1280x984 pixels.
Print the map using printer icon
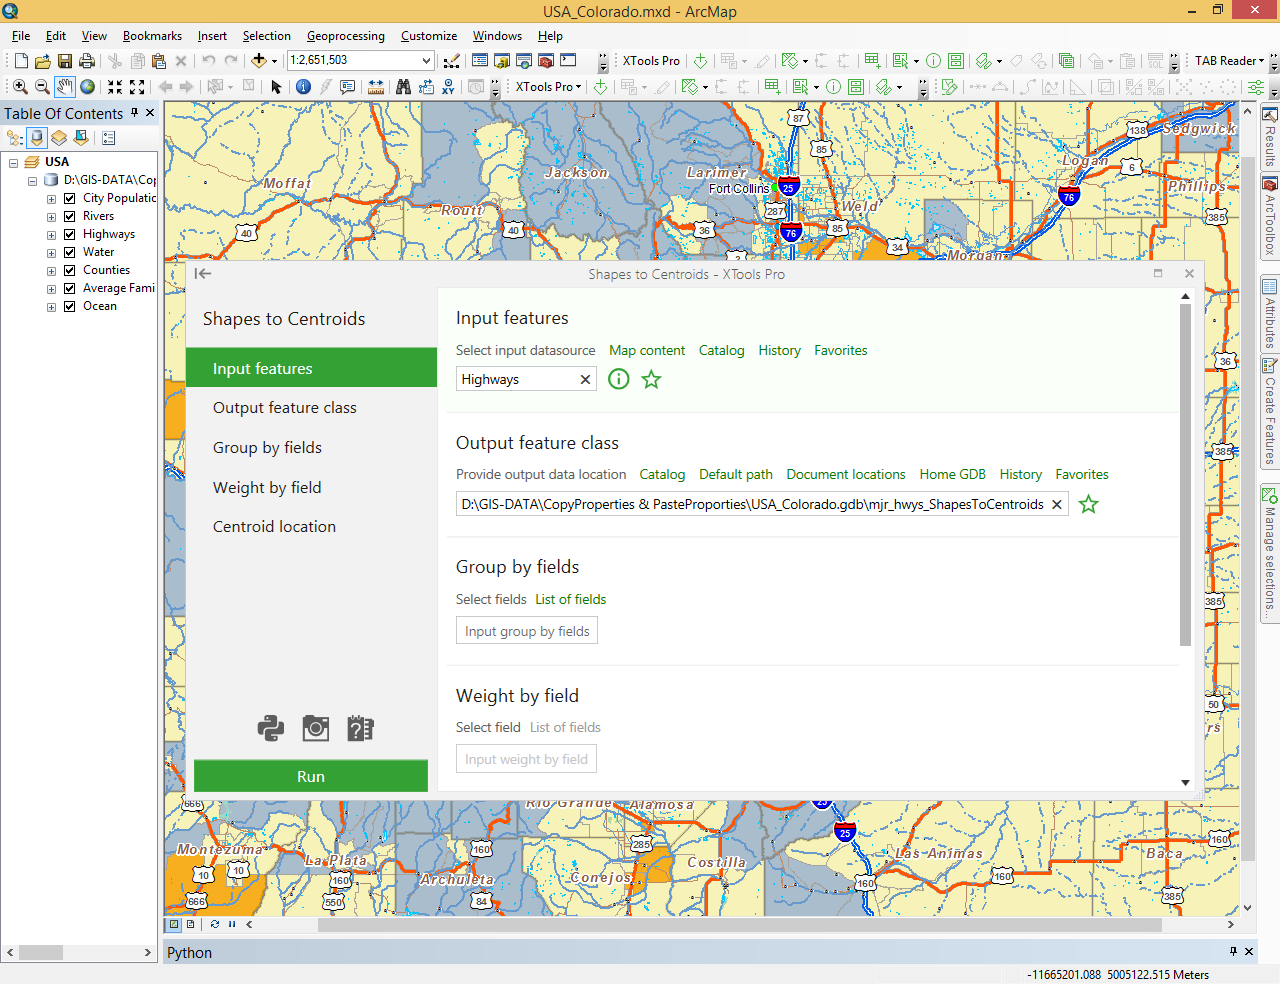87,61
